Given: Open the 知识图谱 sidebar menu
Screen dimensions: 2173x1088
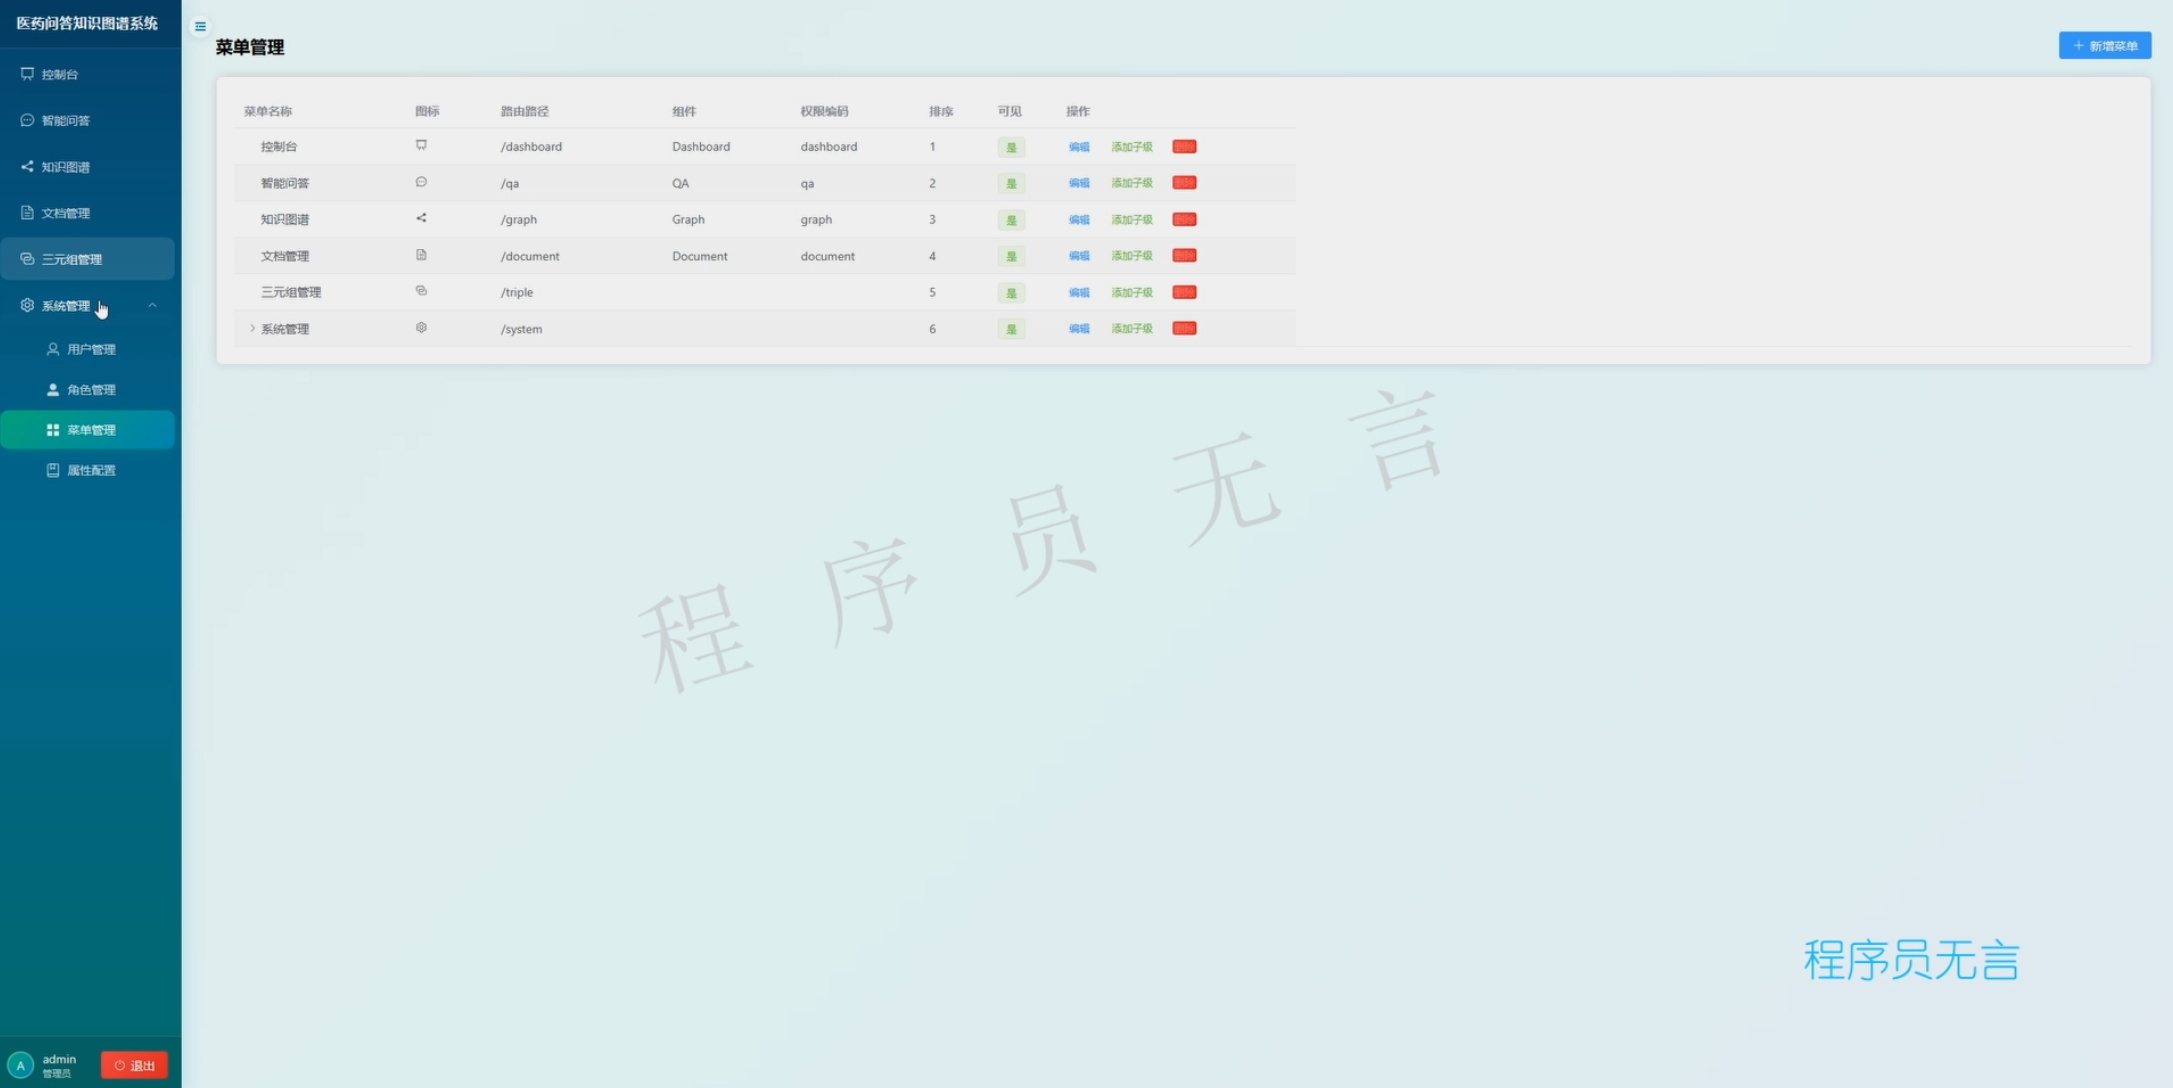Looking at the screenshot, I should pyautogui.click(x=66, y=167).
